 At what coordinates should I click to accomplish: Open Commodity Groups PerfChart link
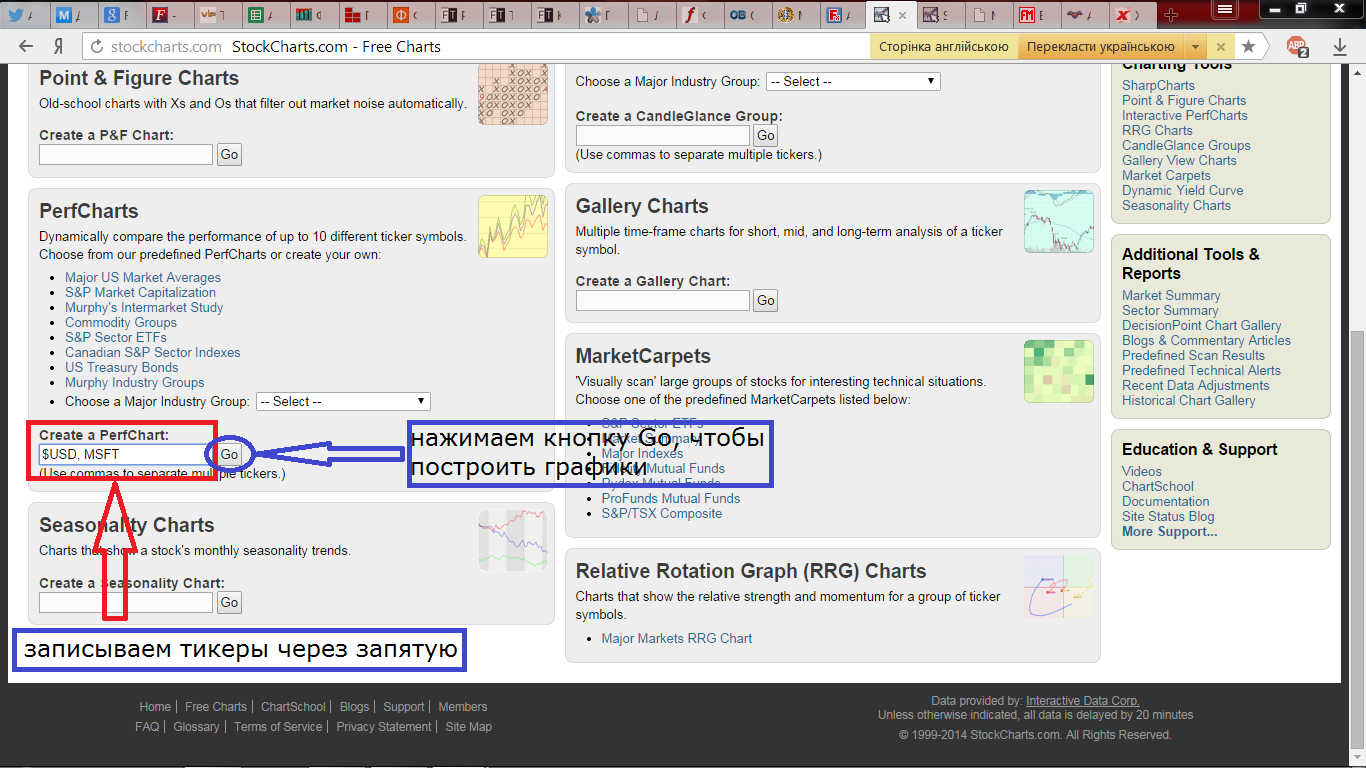tap(121, 322)
